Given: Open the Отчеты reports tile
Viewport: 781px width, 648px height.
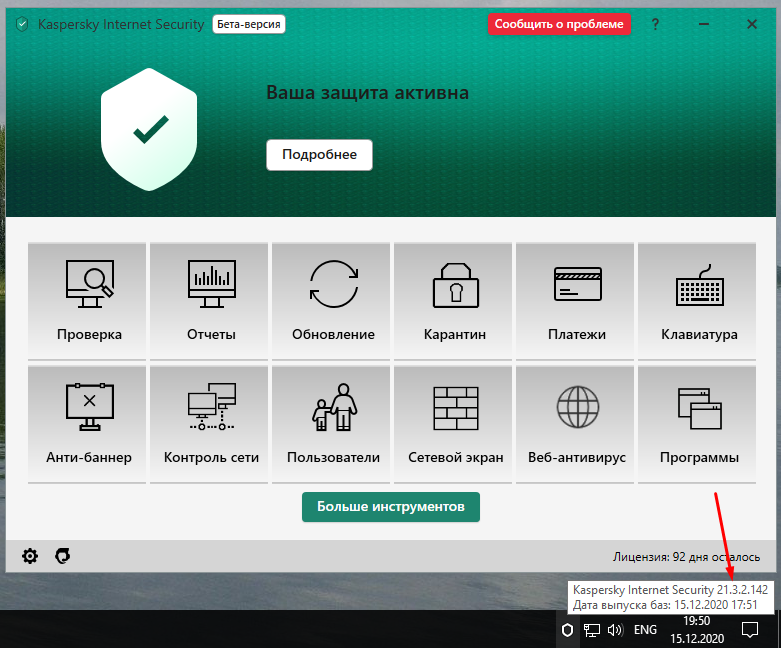Looking at the screenshot, I should pyautogui.click(x=209, y=300).
